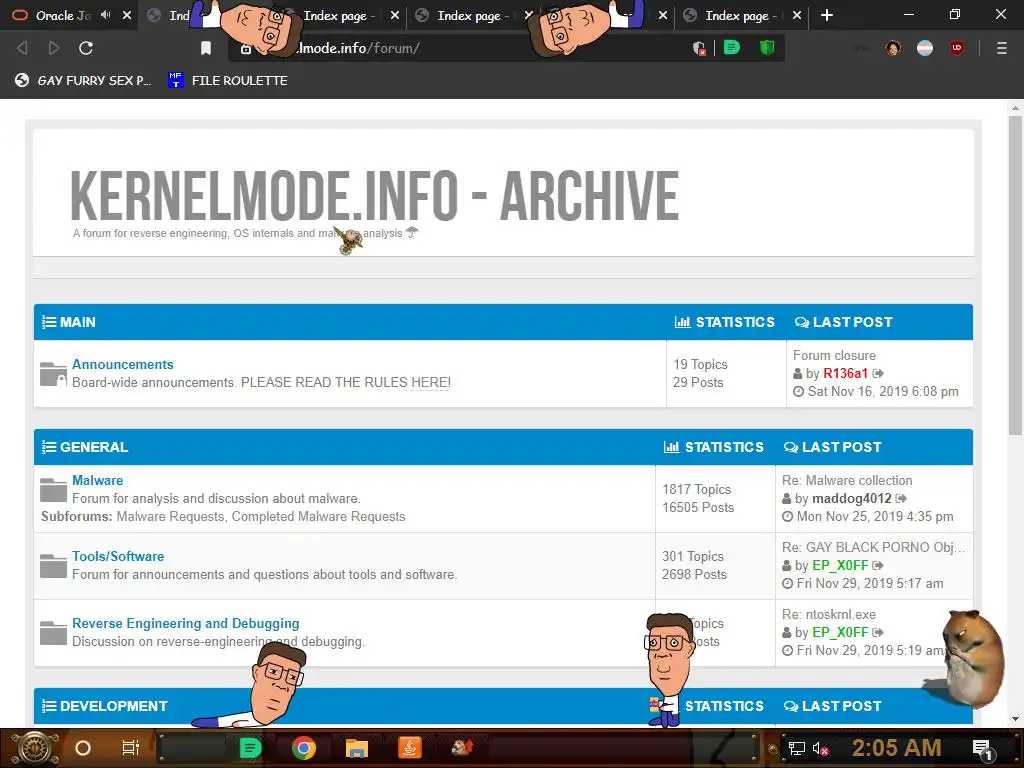Open the Announcements forum
1024x768 pixels.
click(123, 364)
